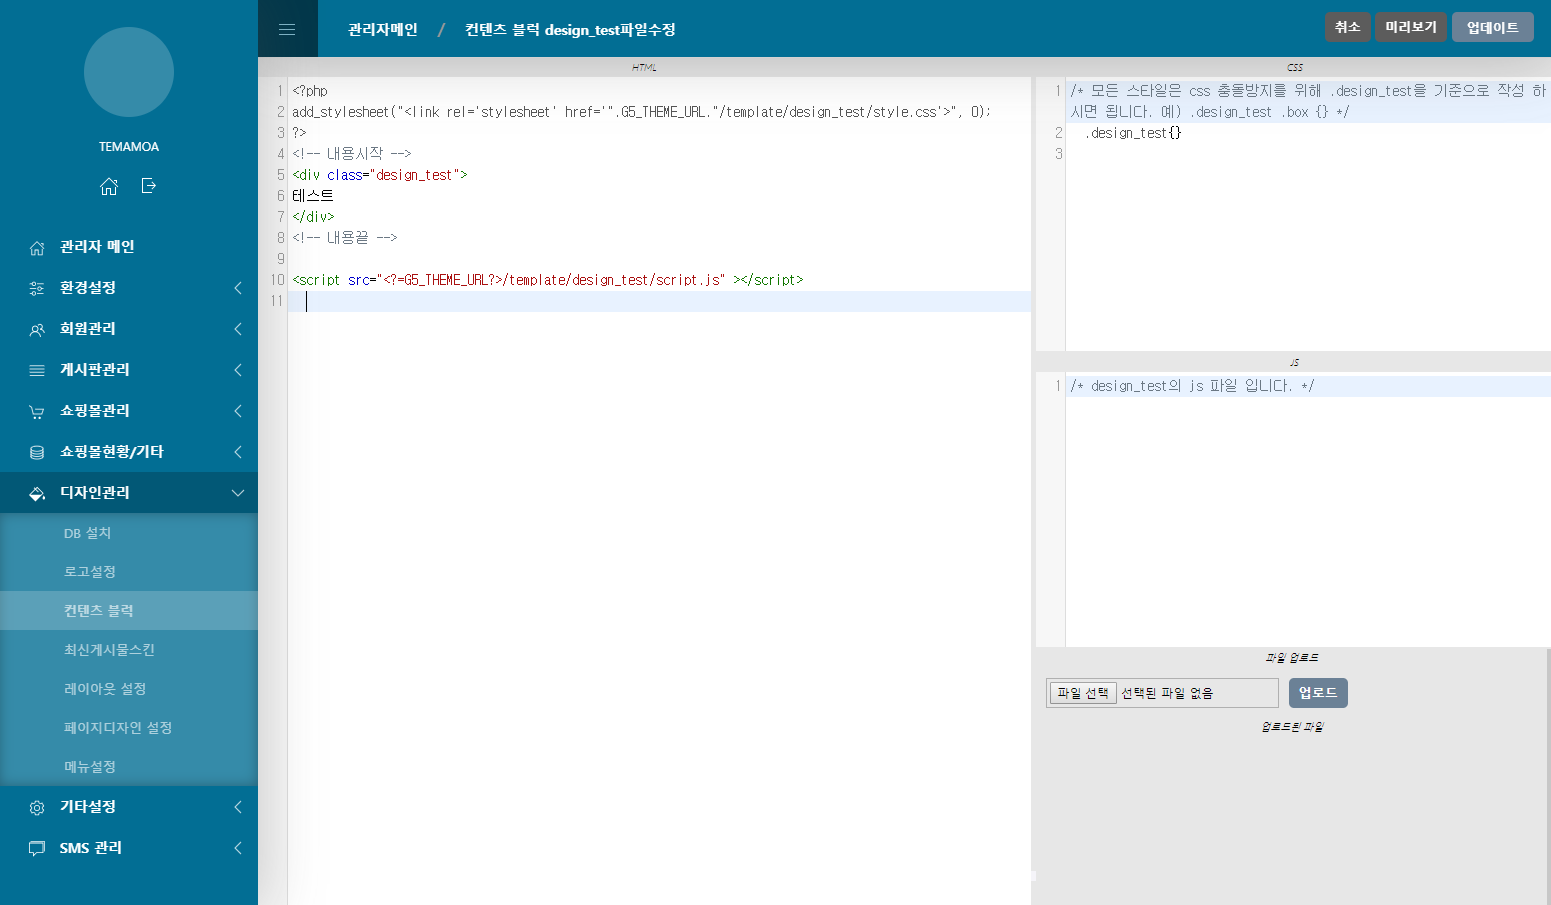The image size is (1551, 905).
Task: Click the home icon under TEMAMOA
Action: pyautogui.click(x=109, y=186)
